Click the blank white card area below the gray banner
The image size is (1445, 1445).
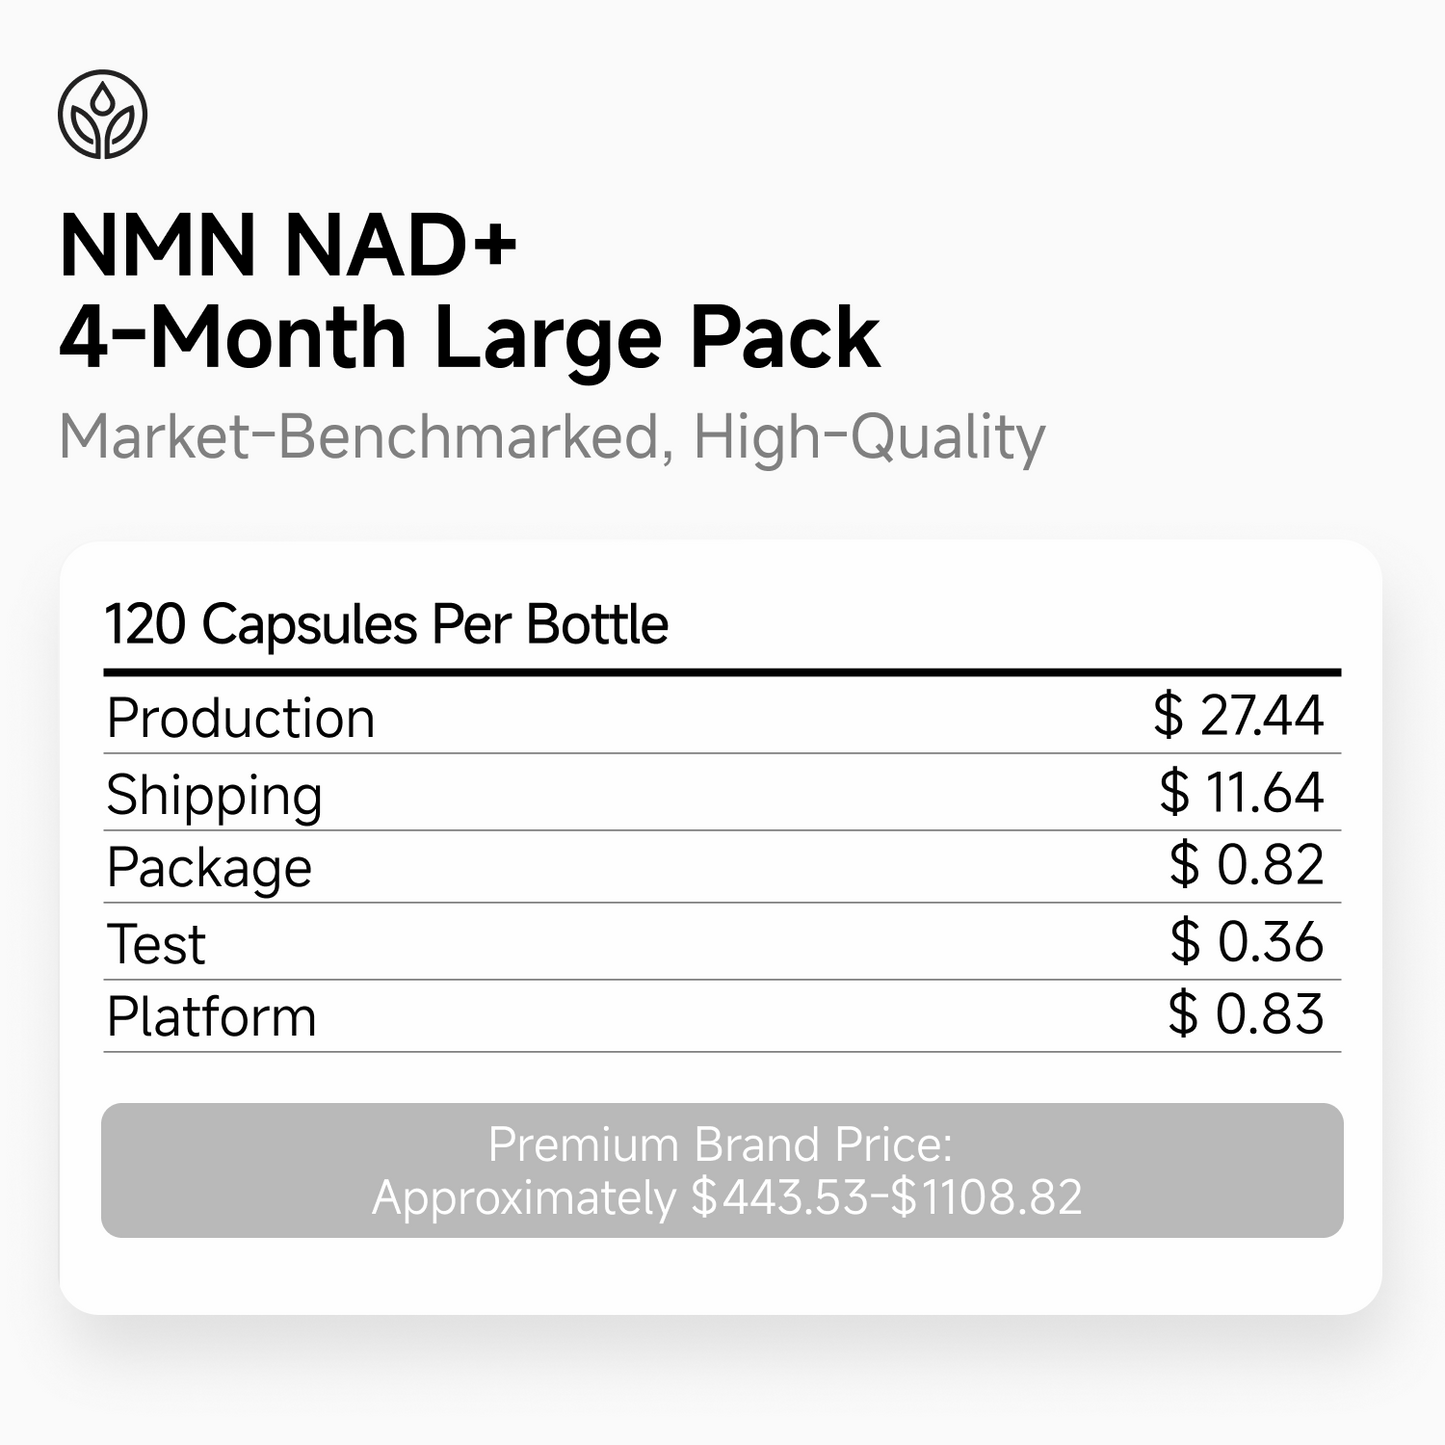tap(720, 1276)
